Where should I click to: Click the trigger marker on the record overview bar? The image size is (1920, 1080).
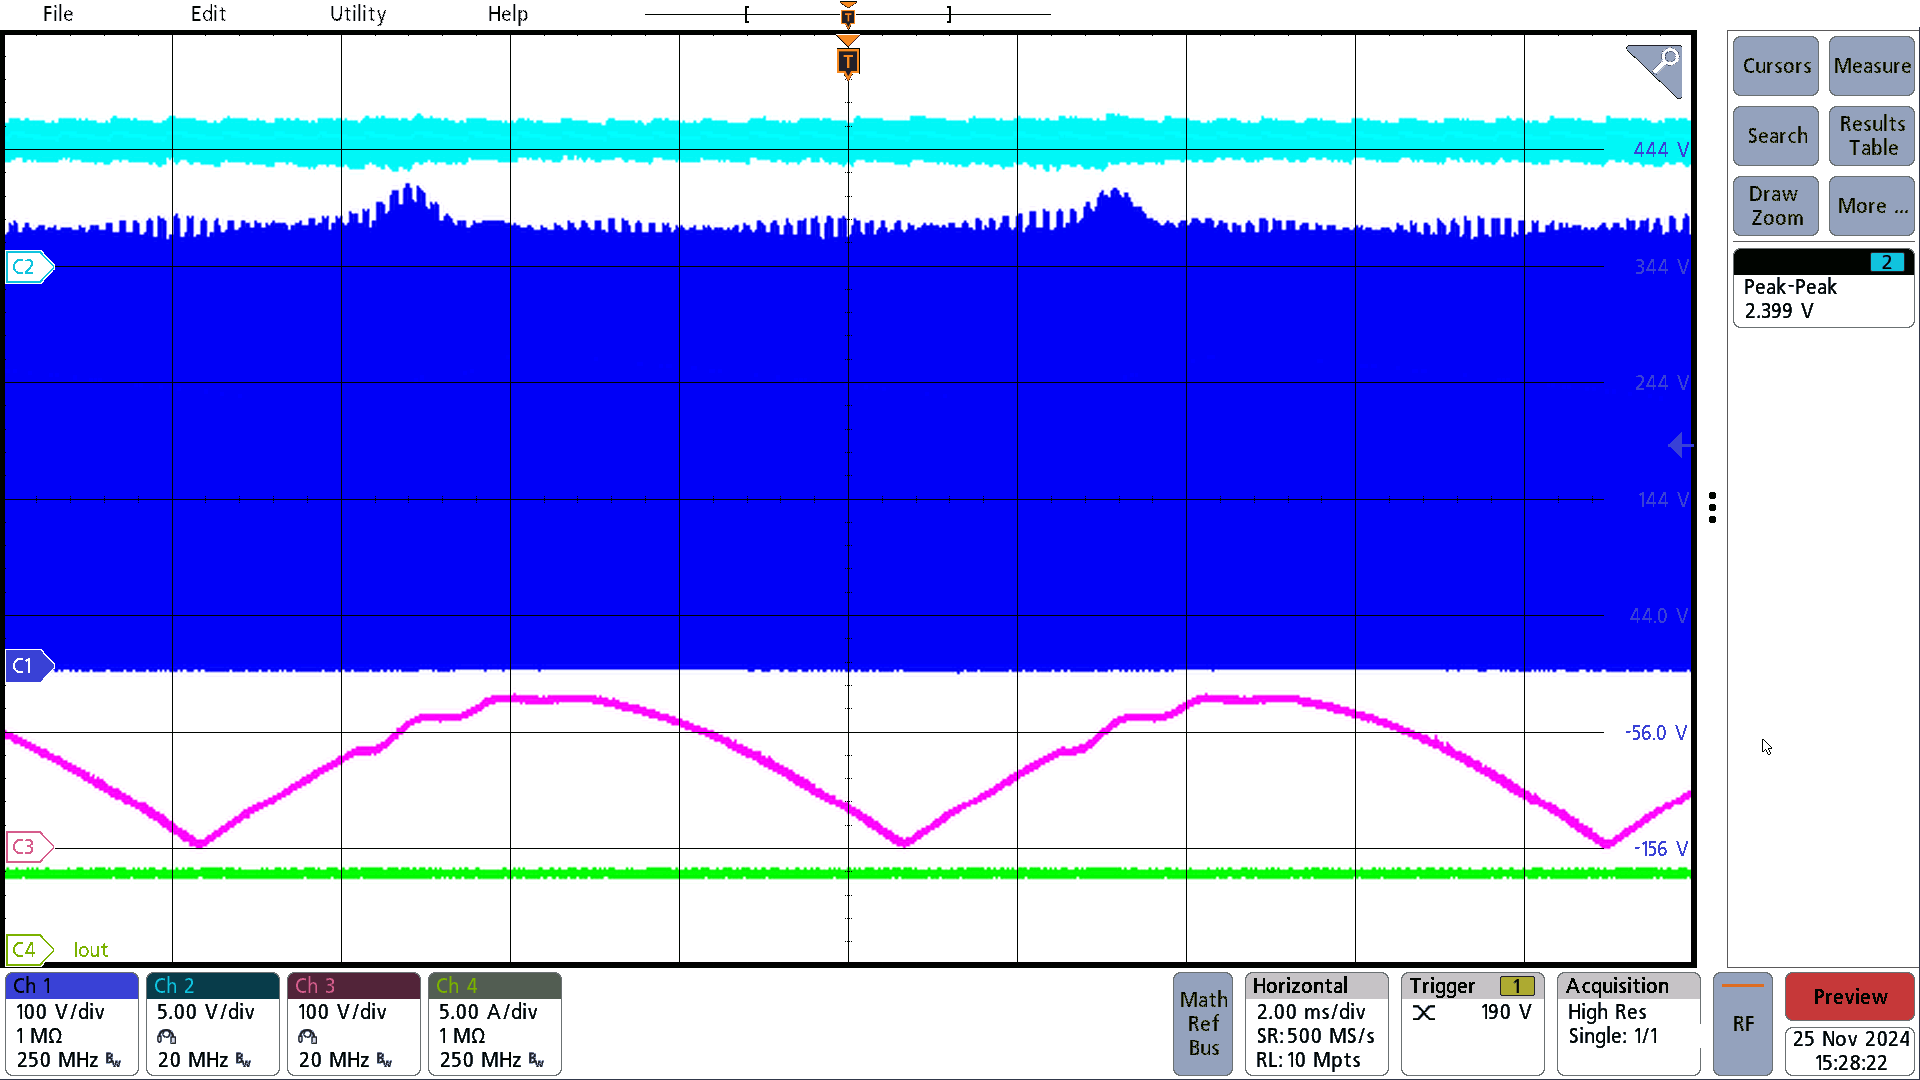click(848, 14)
